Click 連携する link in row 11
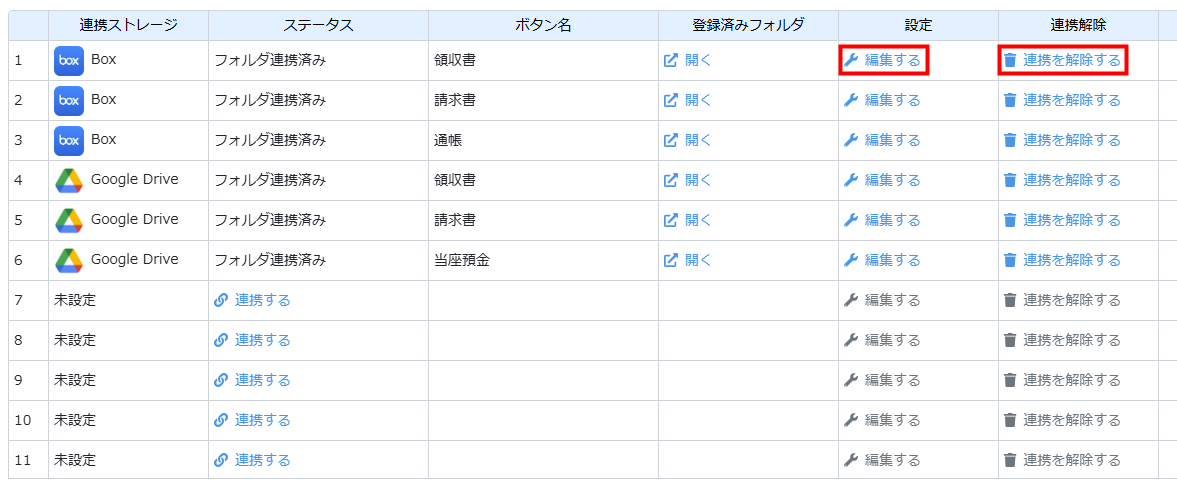The width and height of the screenshot is (1177, 491). (253, 460)
